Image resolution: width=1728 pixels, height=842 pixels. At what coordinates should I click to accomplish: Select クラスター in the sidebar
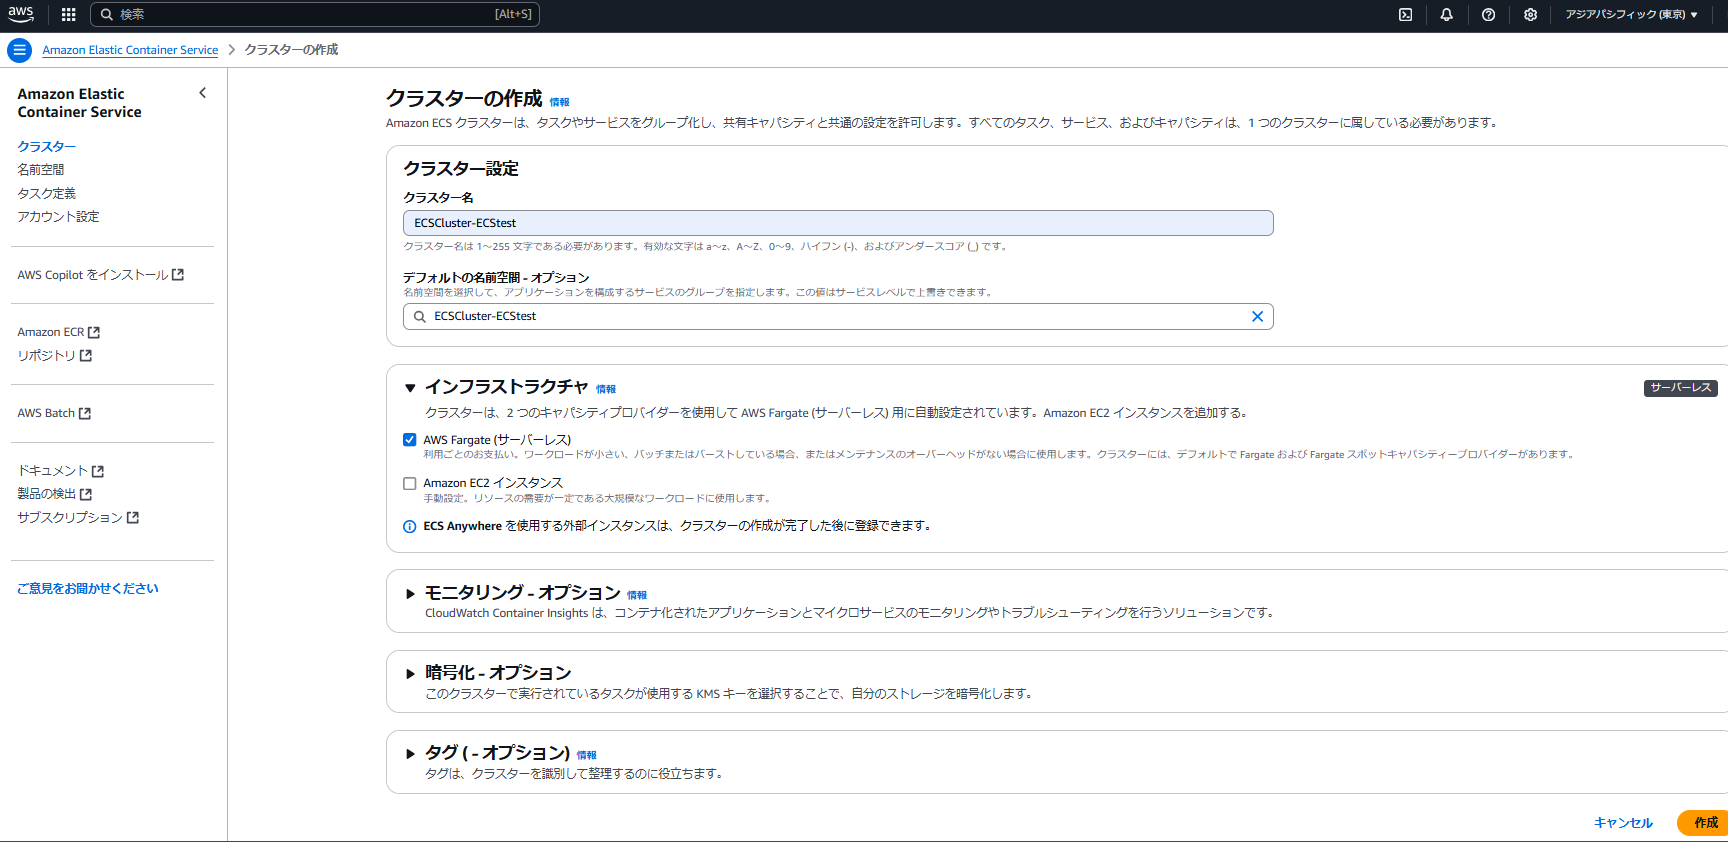46,146
